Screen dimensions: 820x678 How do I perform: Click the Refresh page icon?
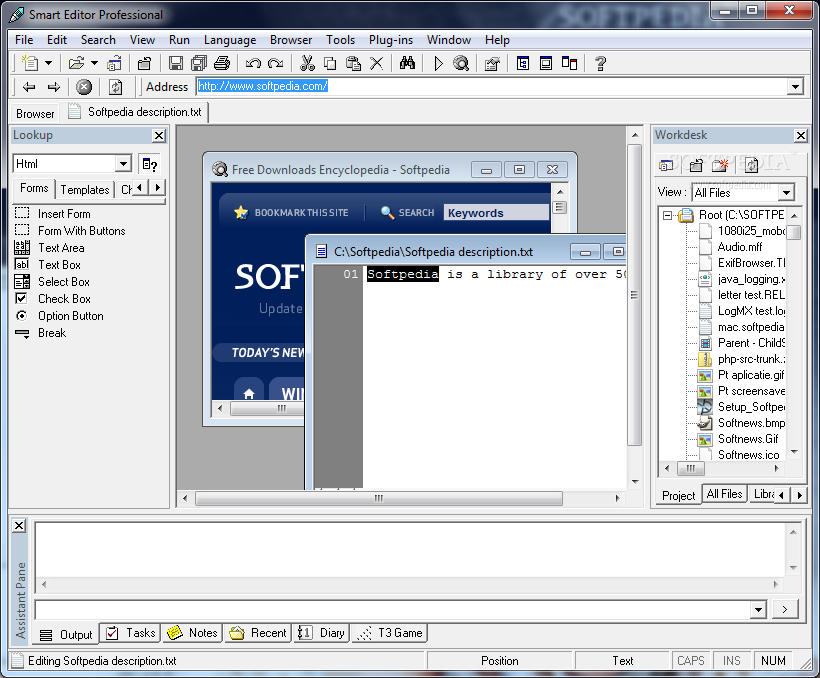(116, 87)
